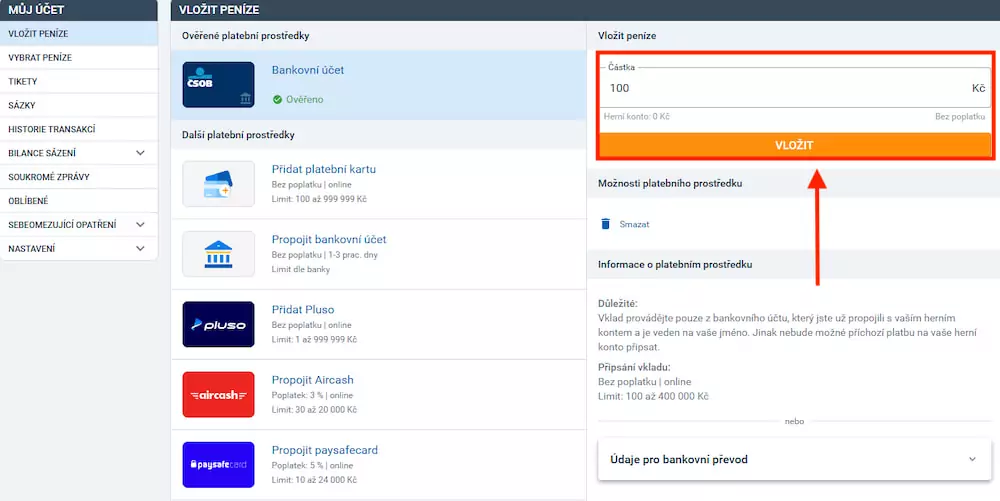Click 'Limit: 10 až 24 000 Kč' text
This screenshot has width=1000, height=501.
(314, 479)
